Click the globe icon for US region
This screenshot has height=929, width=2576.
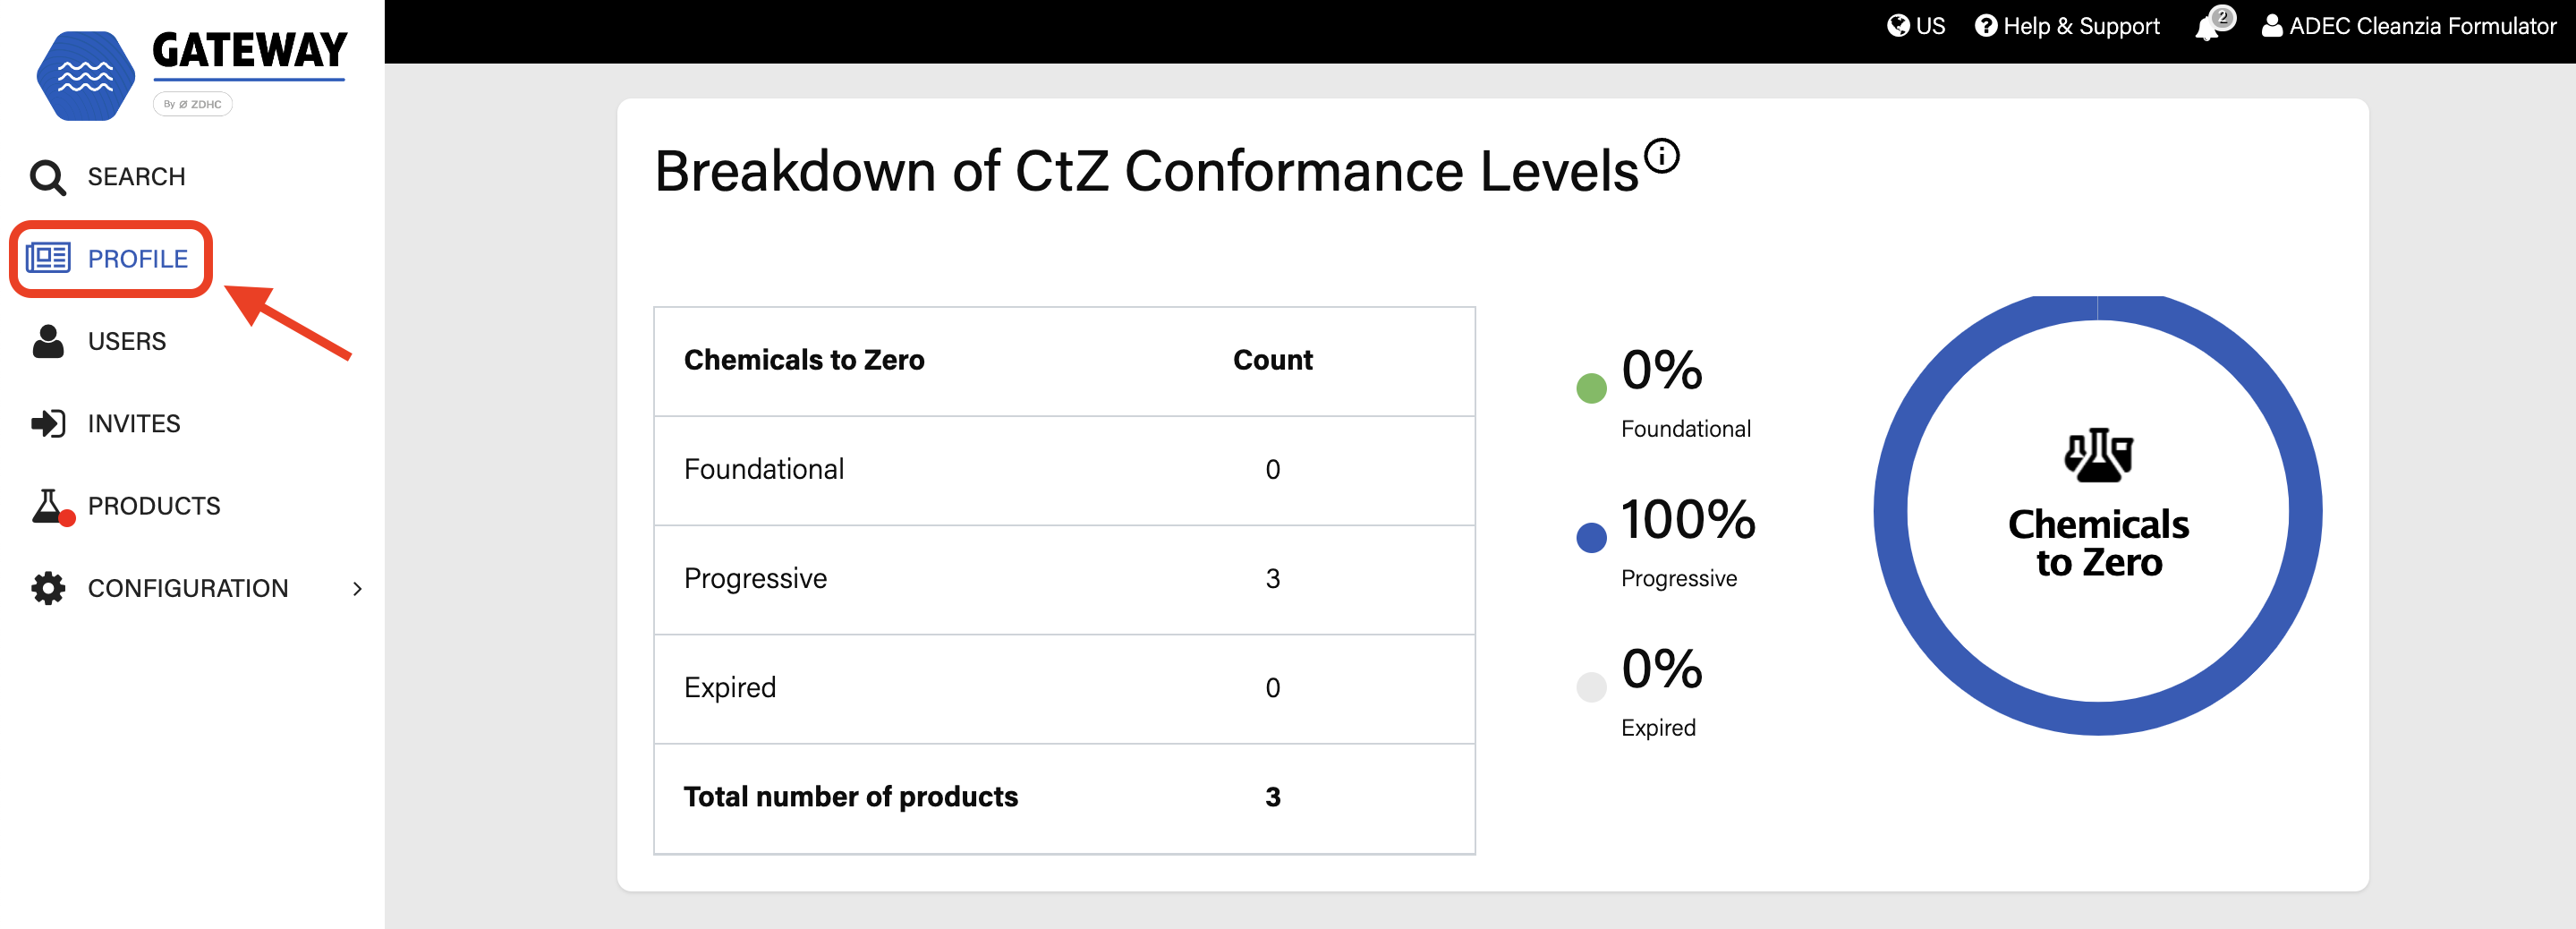[x=1897, y=26]
